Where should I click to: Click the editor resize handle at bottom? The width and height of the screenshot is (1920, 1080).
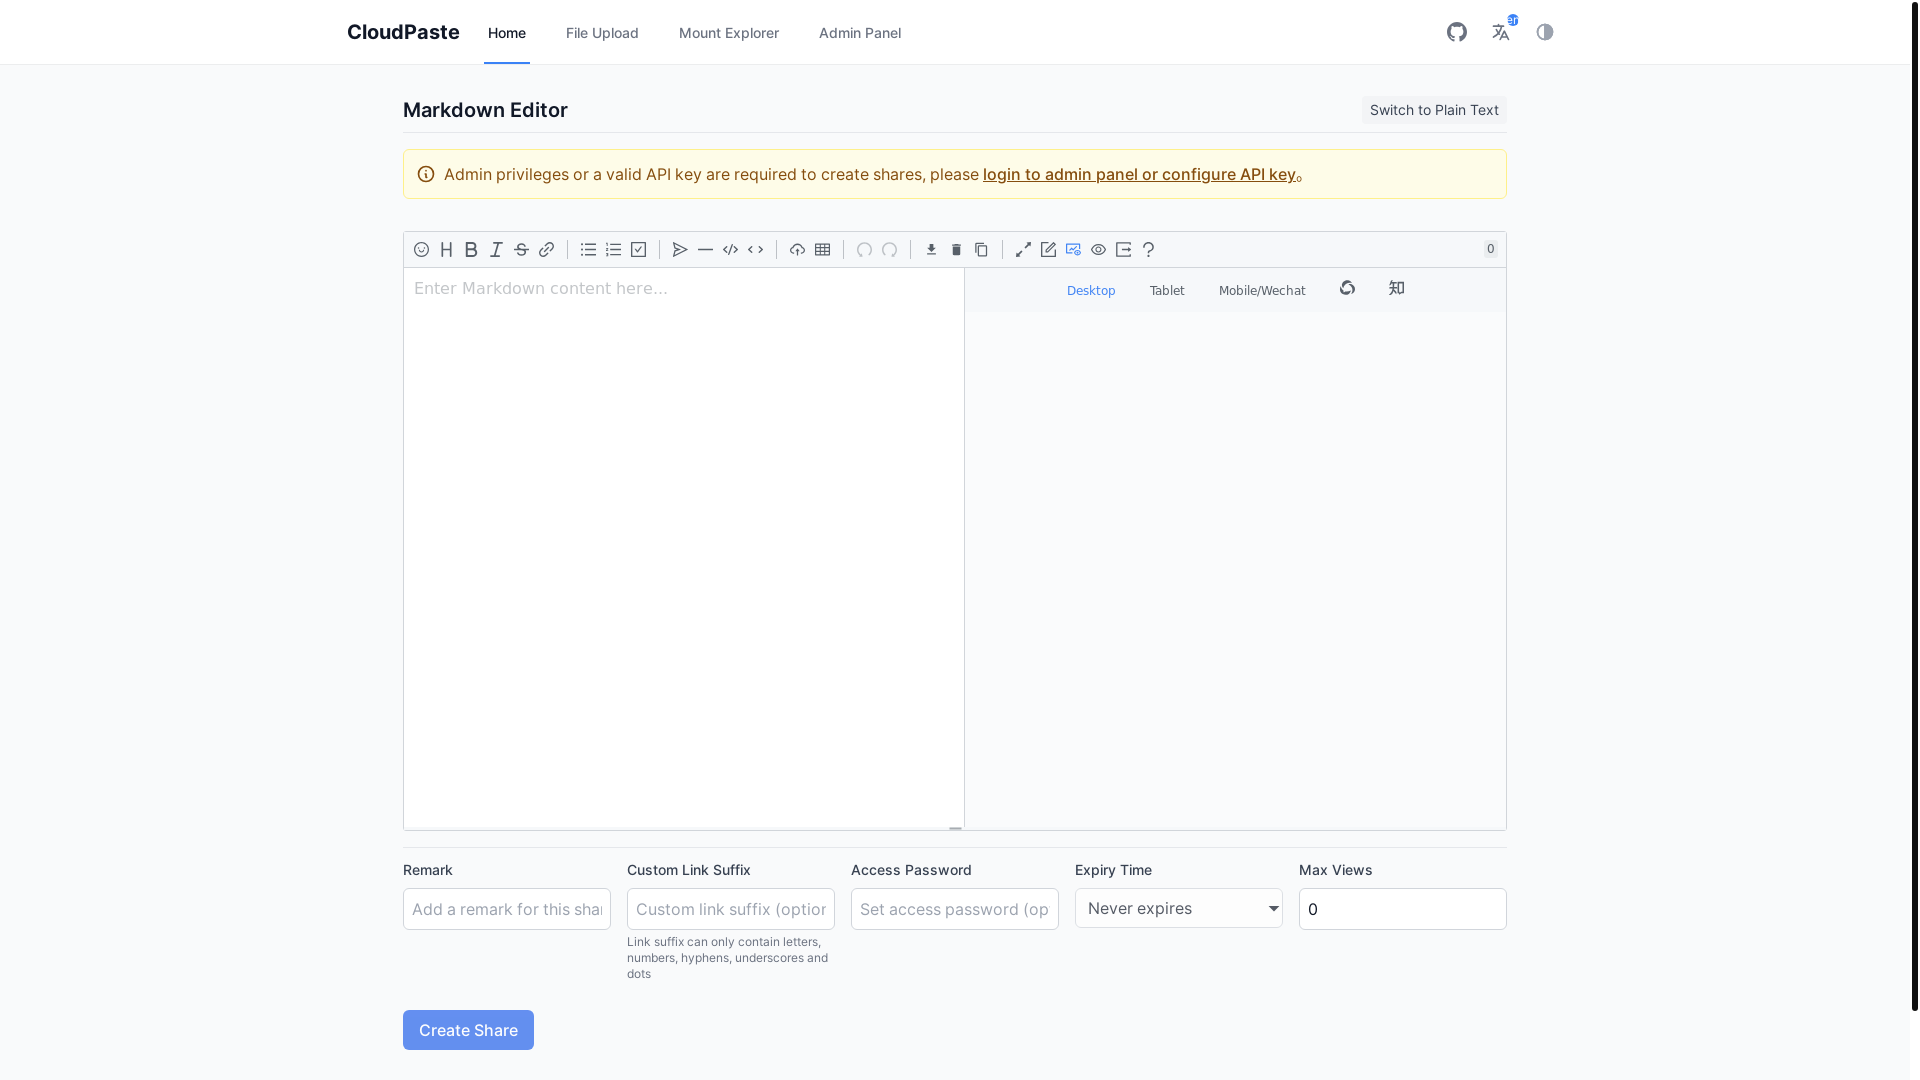point(955,828)
